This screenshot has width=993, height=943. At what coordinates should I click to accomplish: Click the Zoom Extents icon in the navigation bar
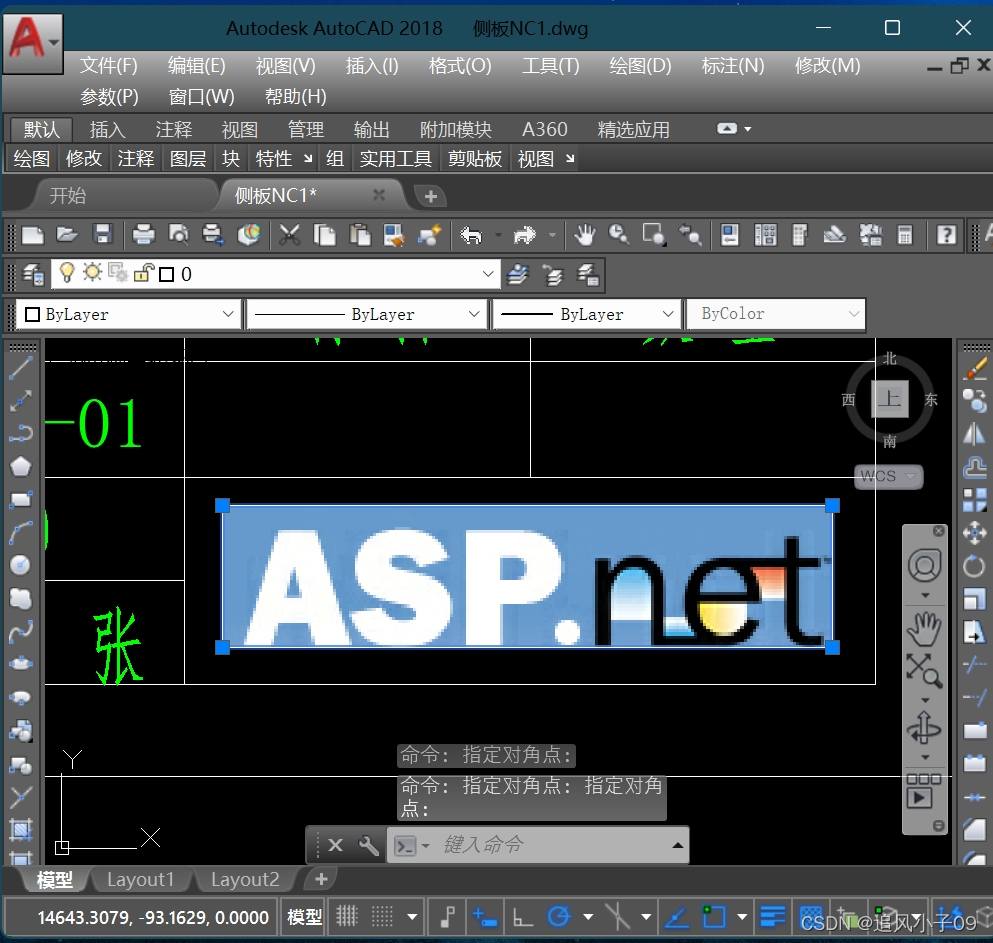click(925, 671)
